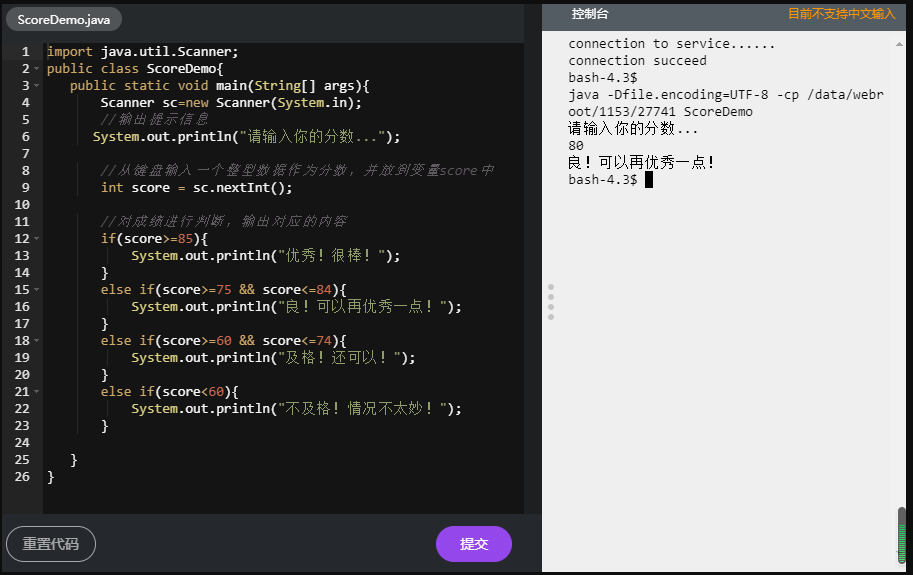Click the dotted splitter handle between panels

click(x=551, y=302)
